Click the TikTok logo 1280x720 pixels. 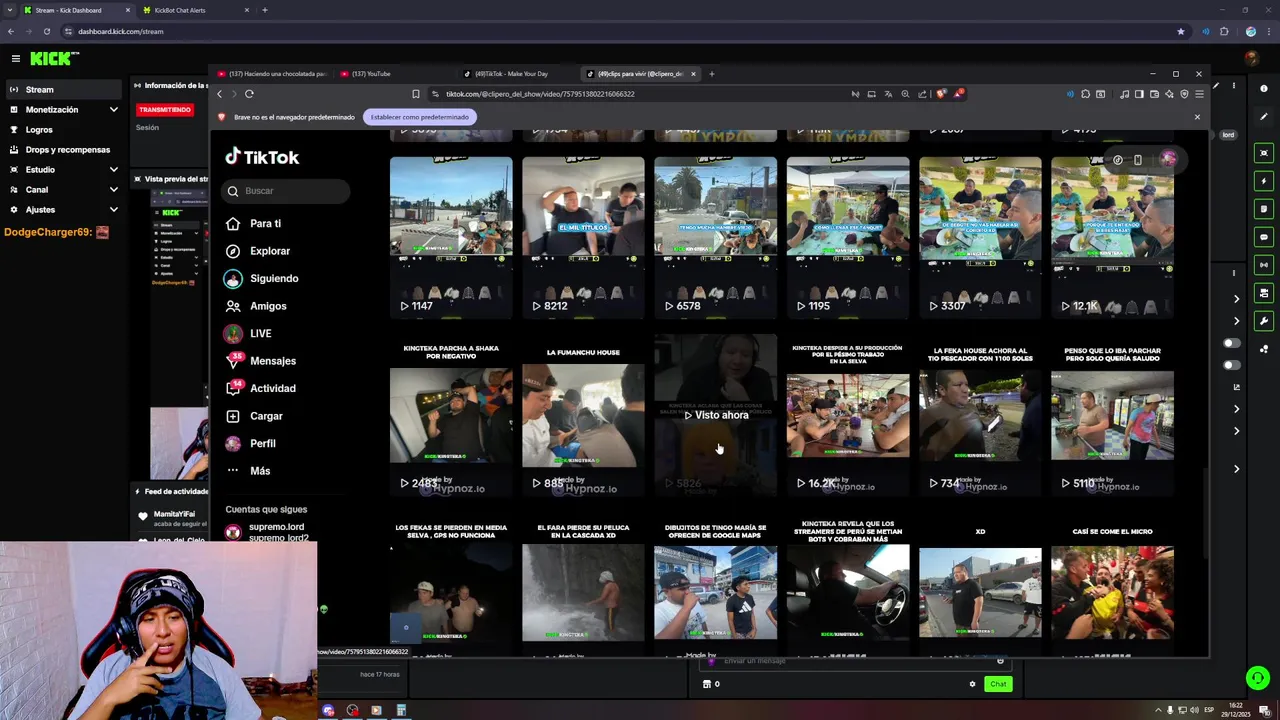click(x=262, y=157)
